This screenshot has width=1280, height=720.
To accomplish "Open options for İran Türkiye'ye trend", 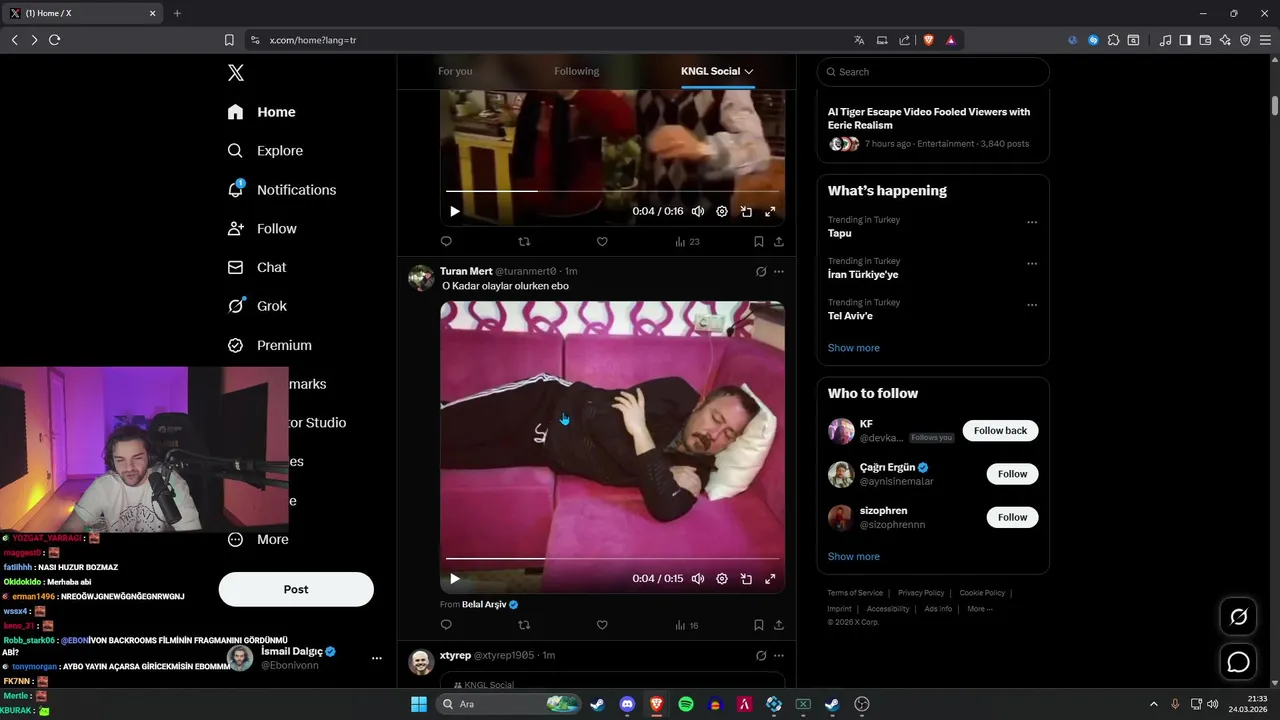I will coord(1032,264).
